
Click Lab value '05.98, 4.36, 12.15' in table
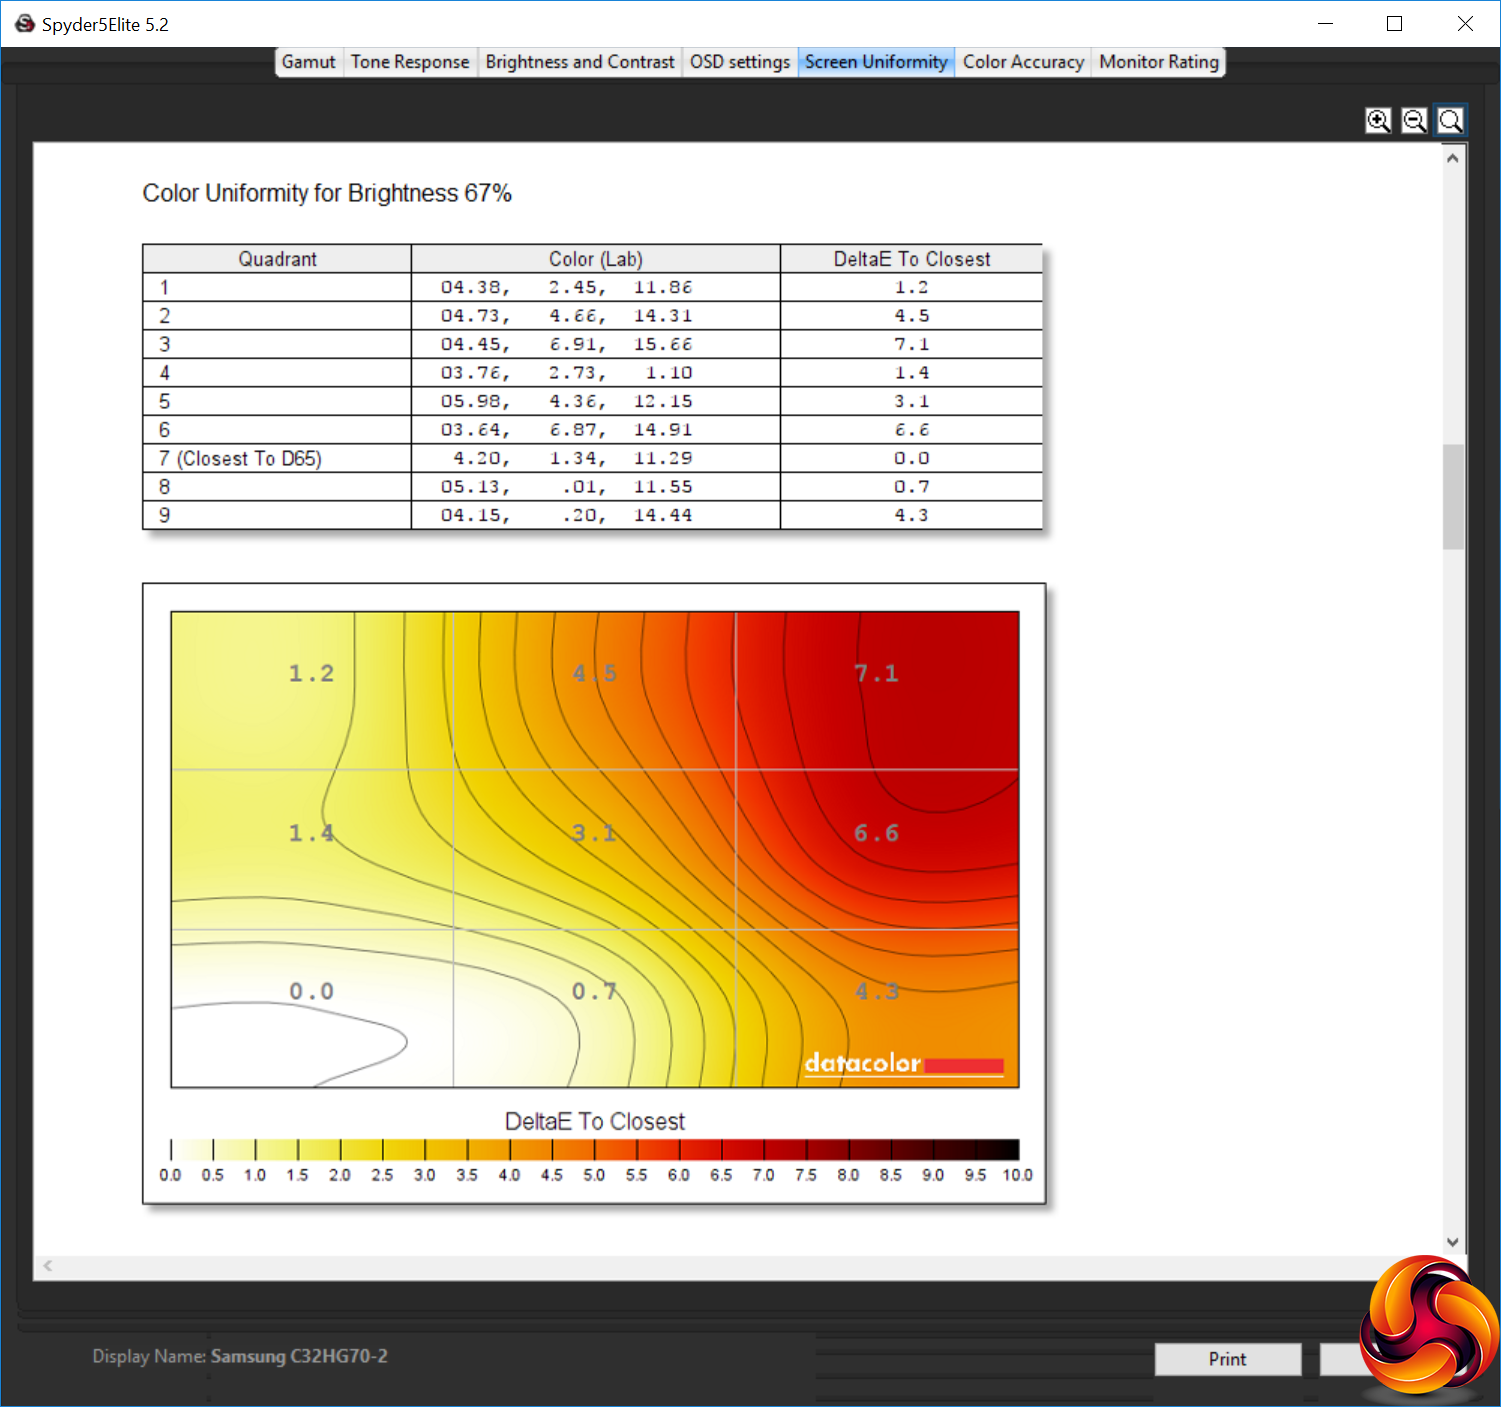566,402
